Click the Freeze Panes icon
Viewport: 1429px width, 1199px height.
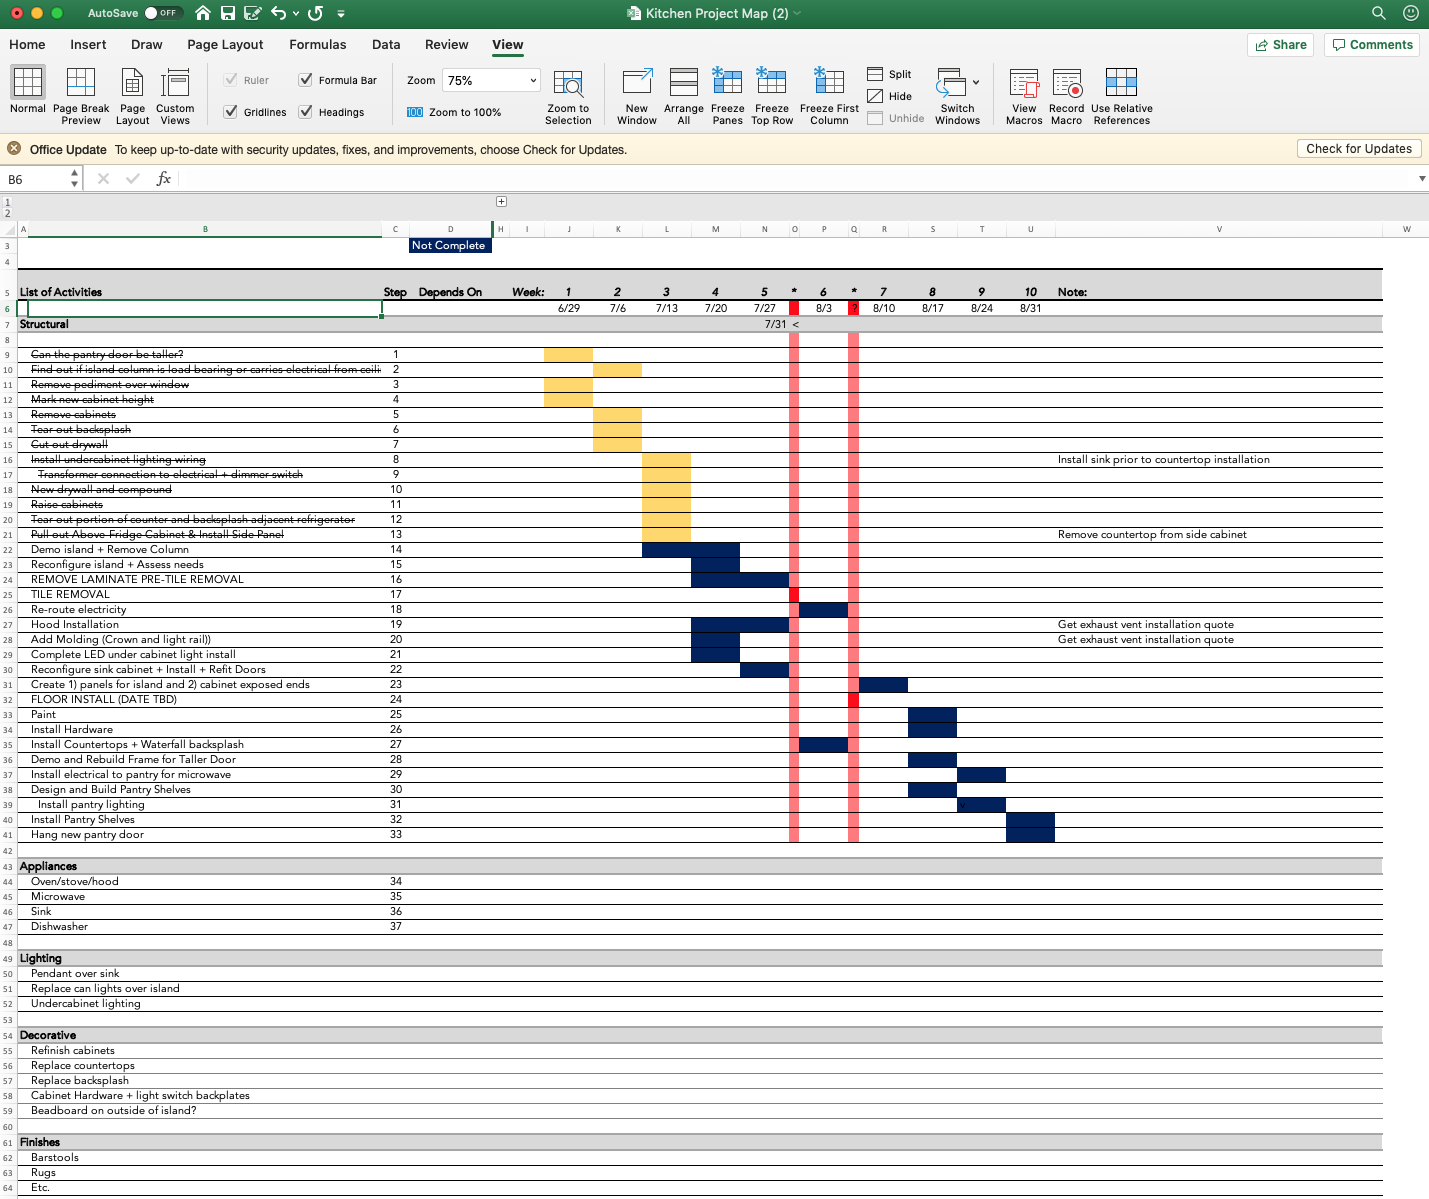tap(727, 83)
